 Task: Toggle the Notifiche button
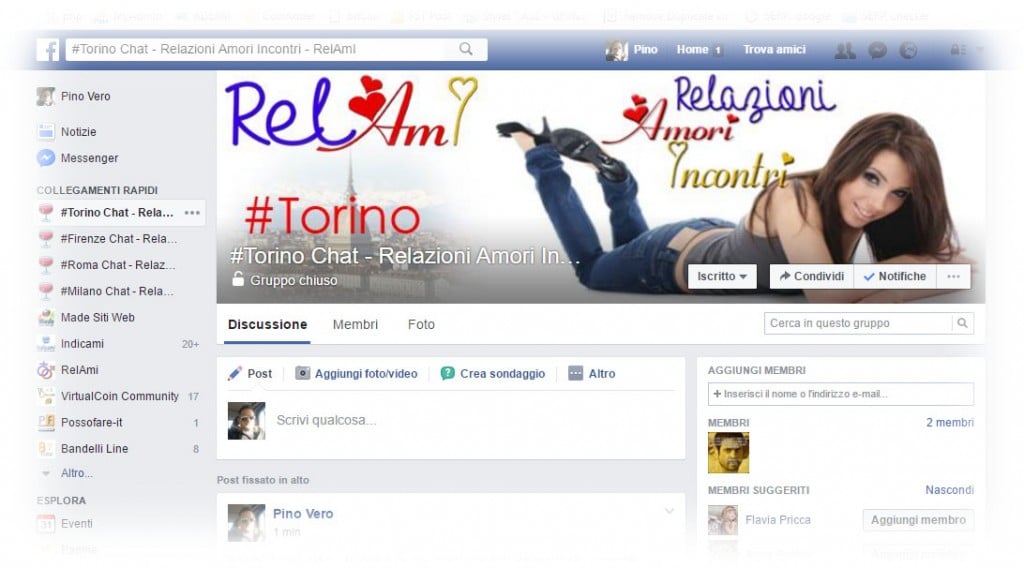click(x=895, y=276)
